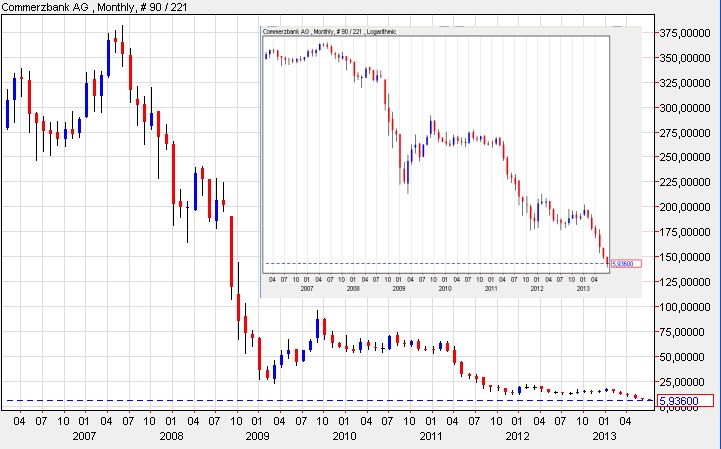Select the 2007 year label on main axis

(x=84, y=436)
